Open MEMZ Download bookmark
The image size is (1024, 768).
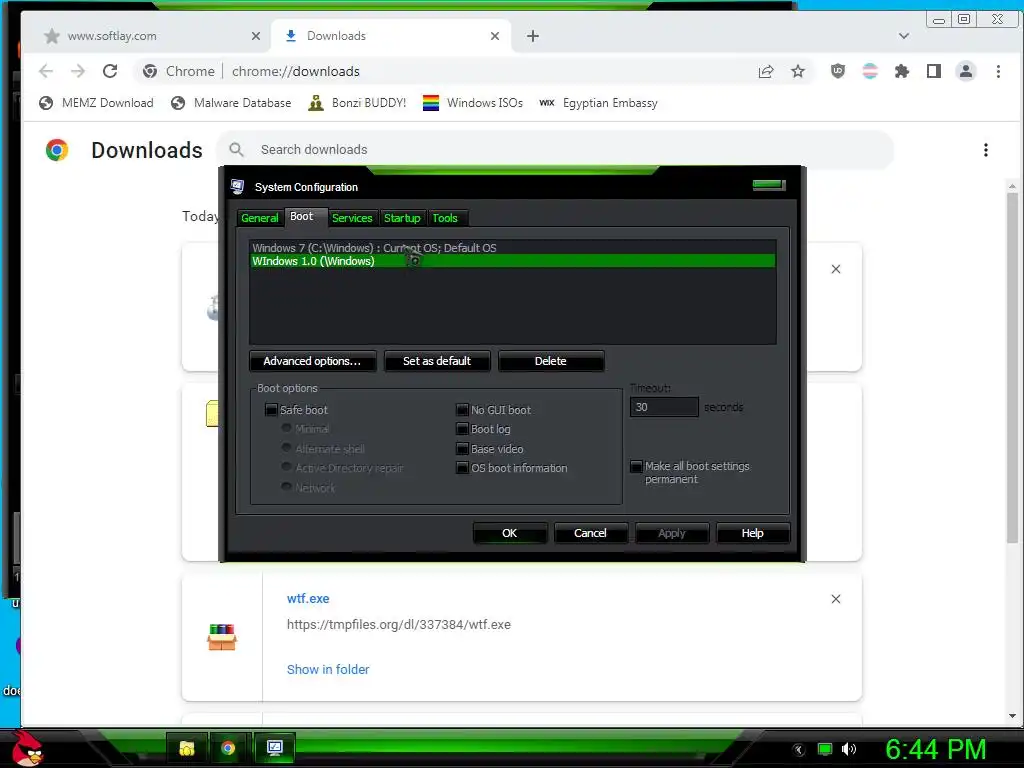[96, 103]
